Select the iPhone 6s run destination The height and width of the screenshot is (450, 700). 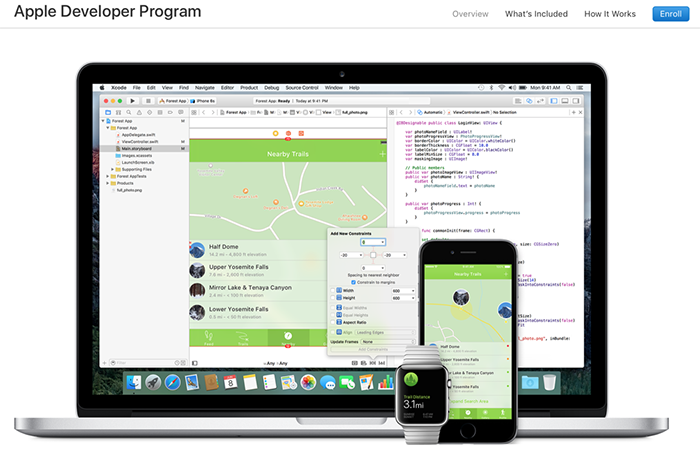(203, 101)
